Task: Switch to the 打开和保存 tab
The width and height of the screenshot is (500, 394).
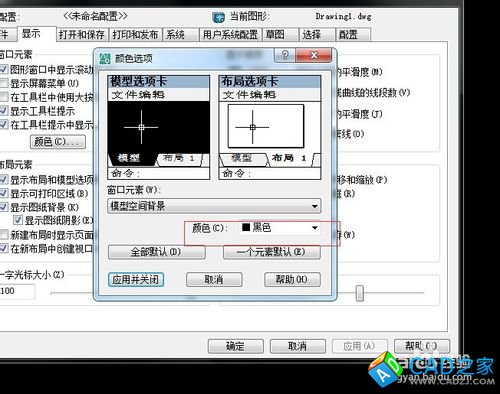Action: 82,35
